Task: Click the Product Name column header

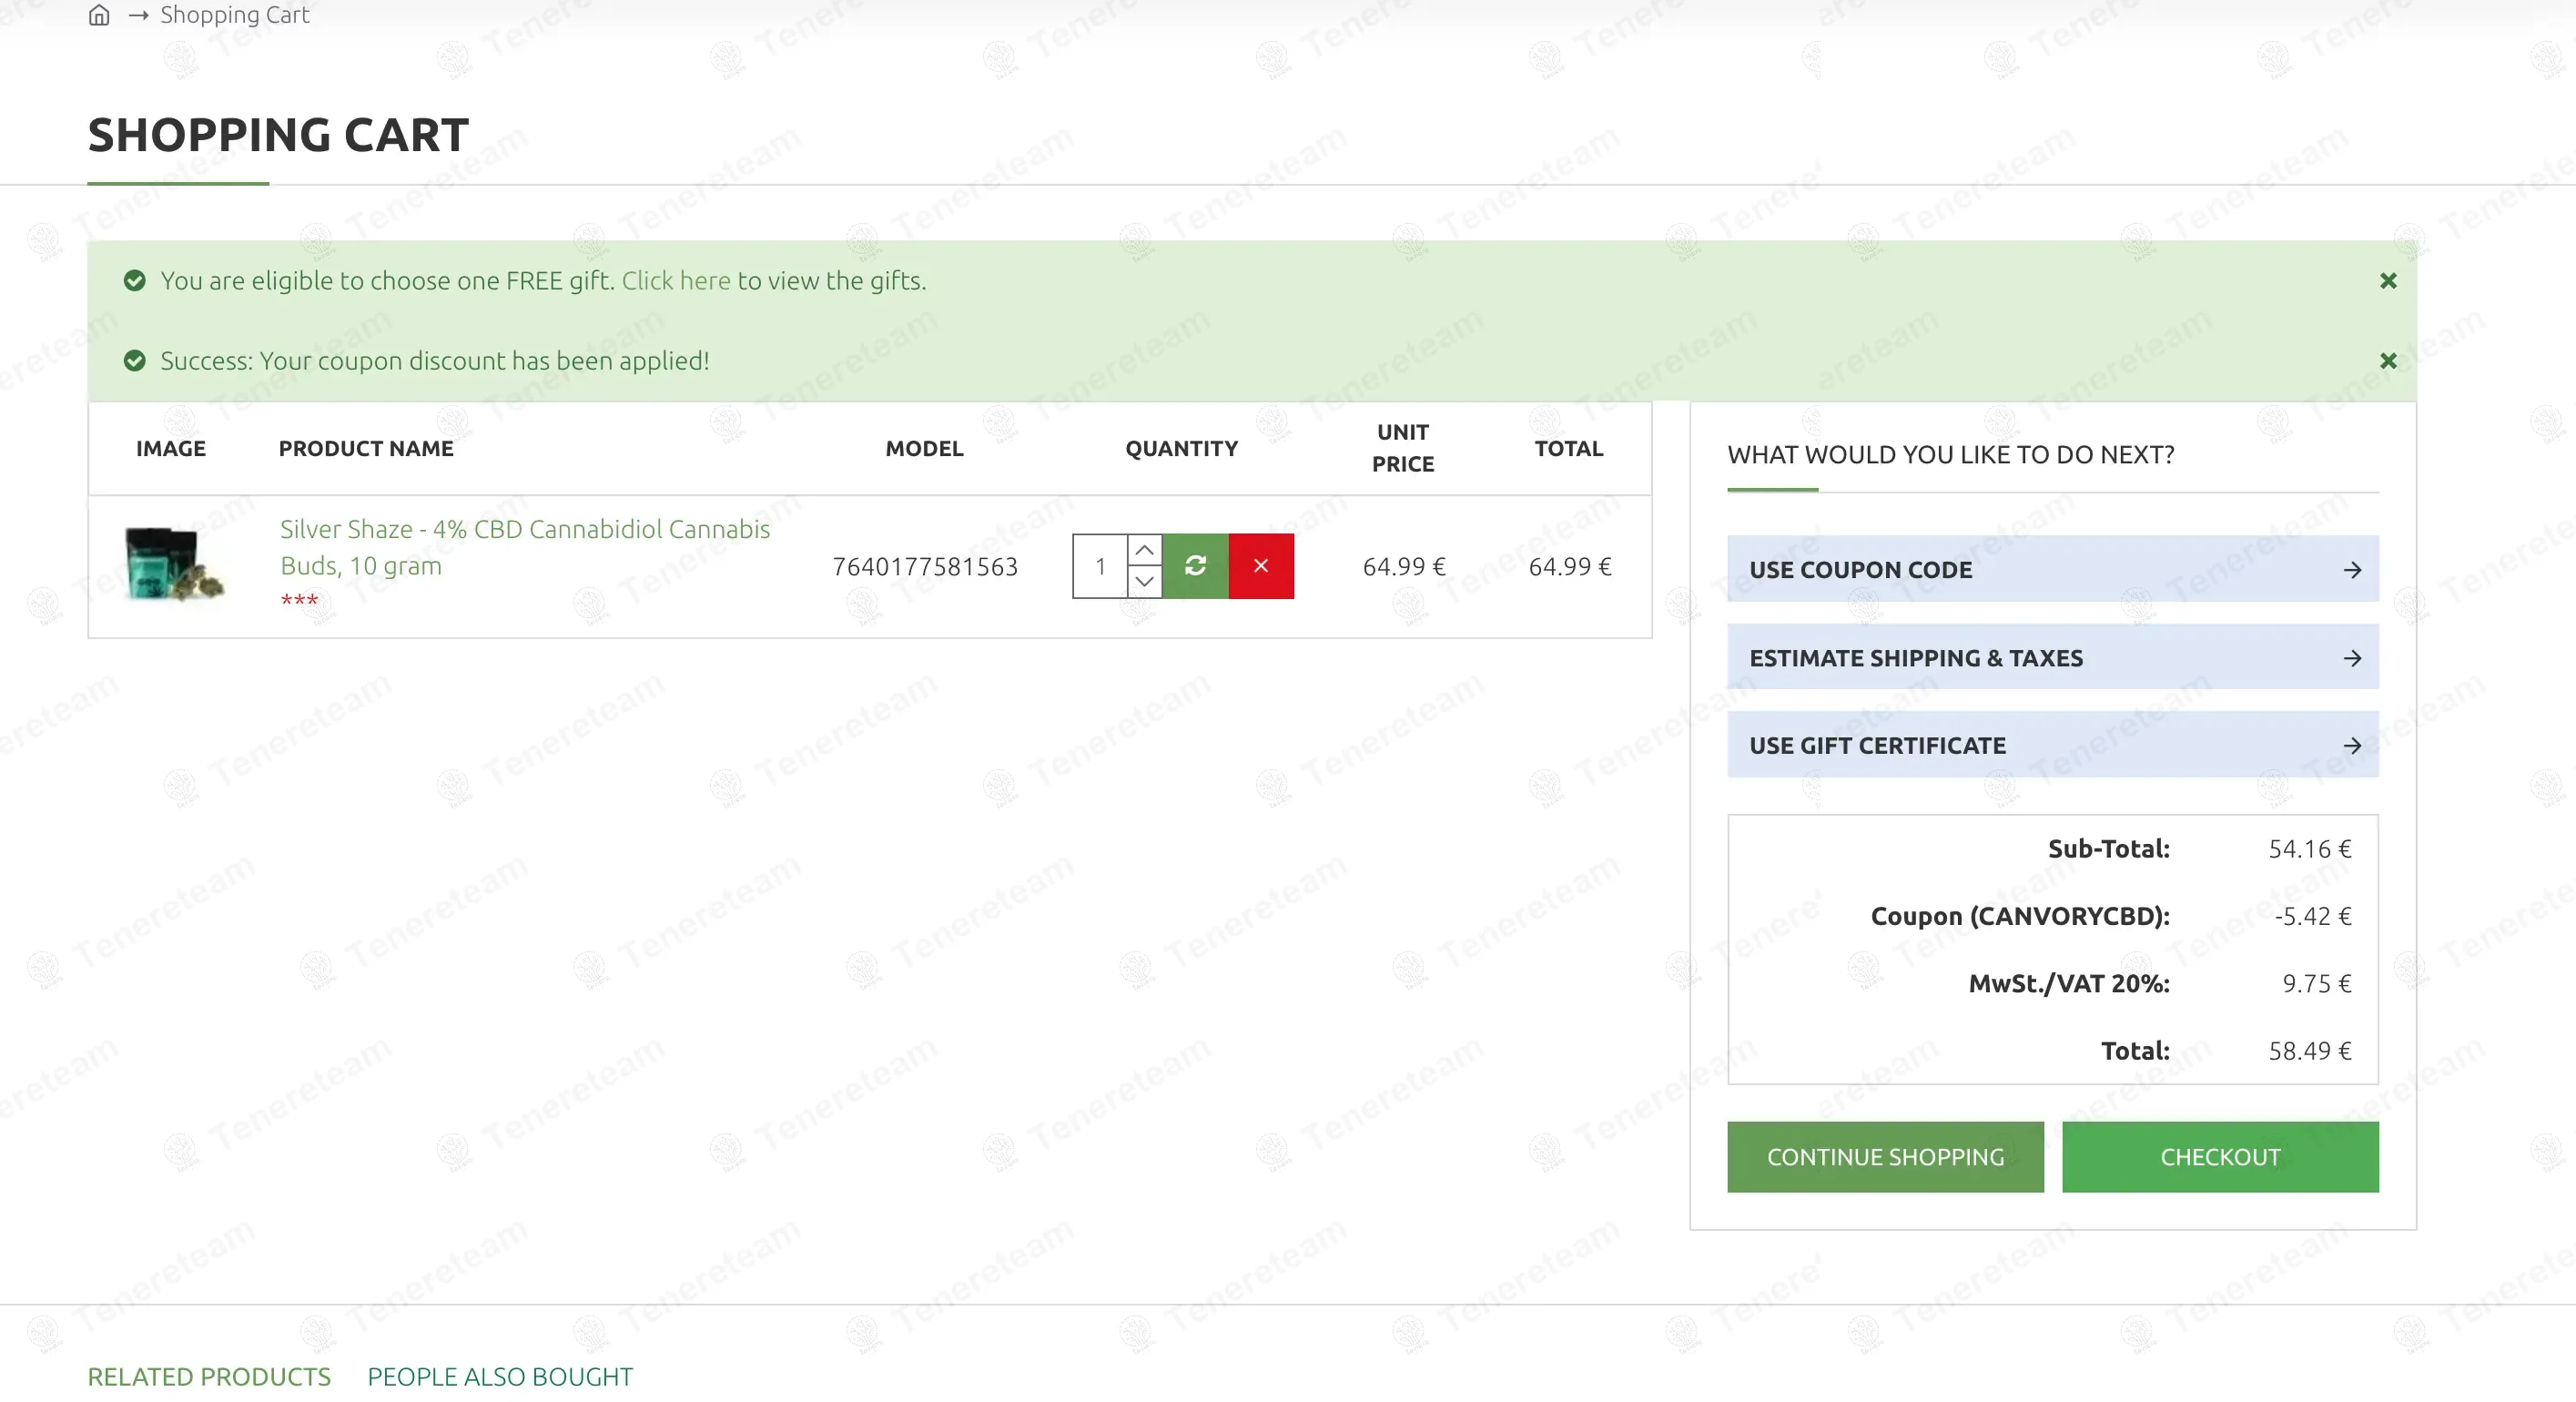Action: tap(366, 448)
